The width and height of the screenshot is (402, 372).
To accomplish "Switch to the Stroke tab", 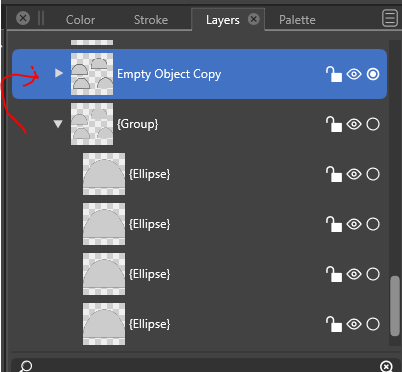I will (x=151, y=20).
